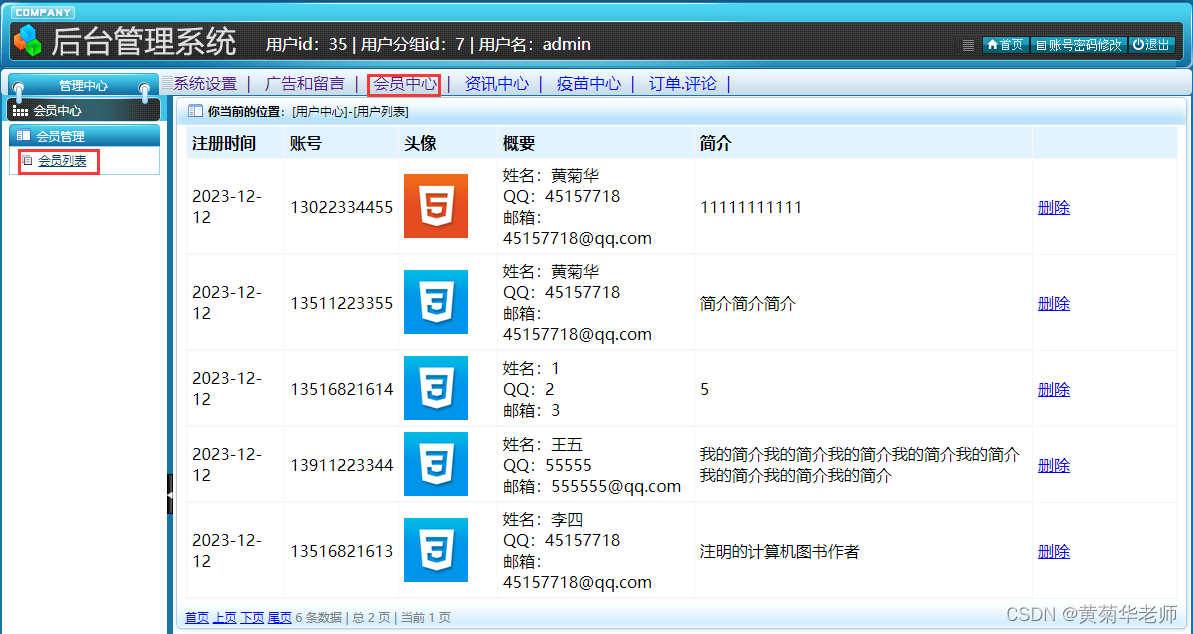Screen dimensions: 1193x634
Task: Open the 会员中心 top menu
Action: pyautogui.click(x=404, y=84)
